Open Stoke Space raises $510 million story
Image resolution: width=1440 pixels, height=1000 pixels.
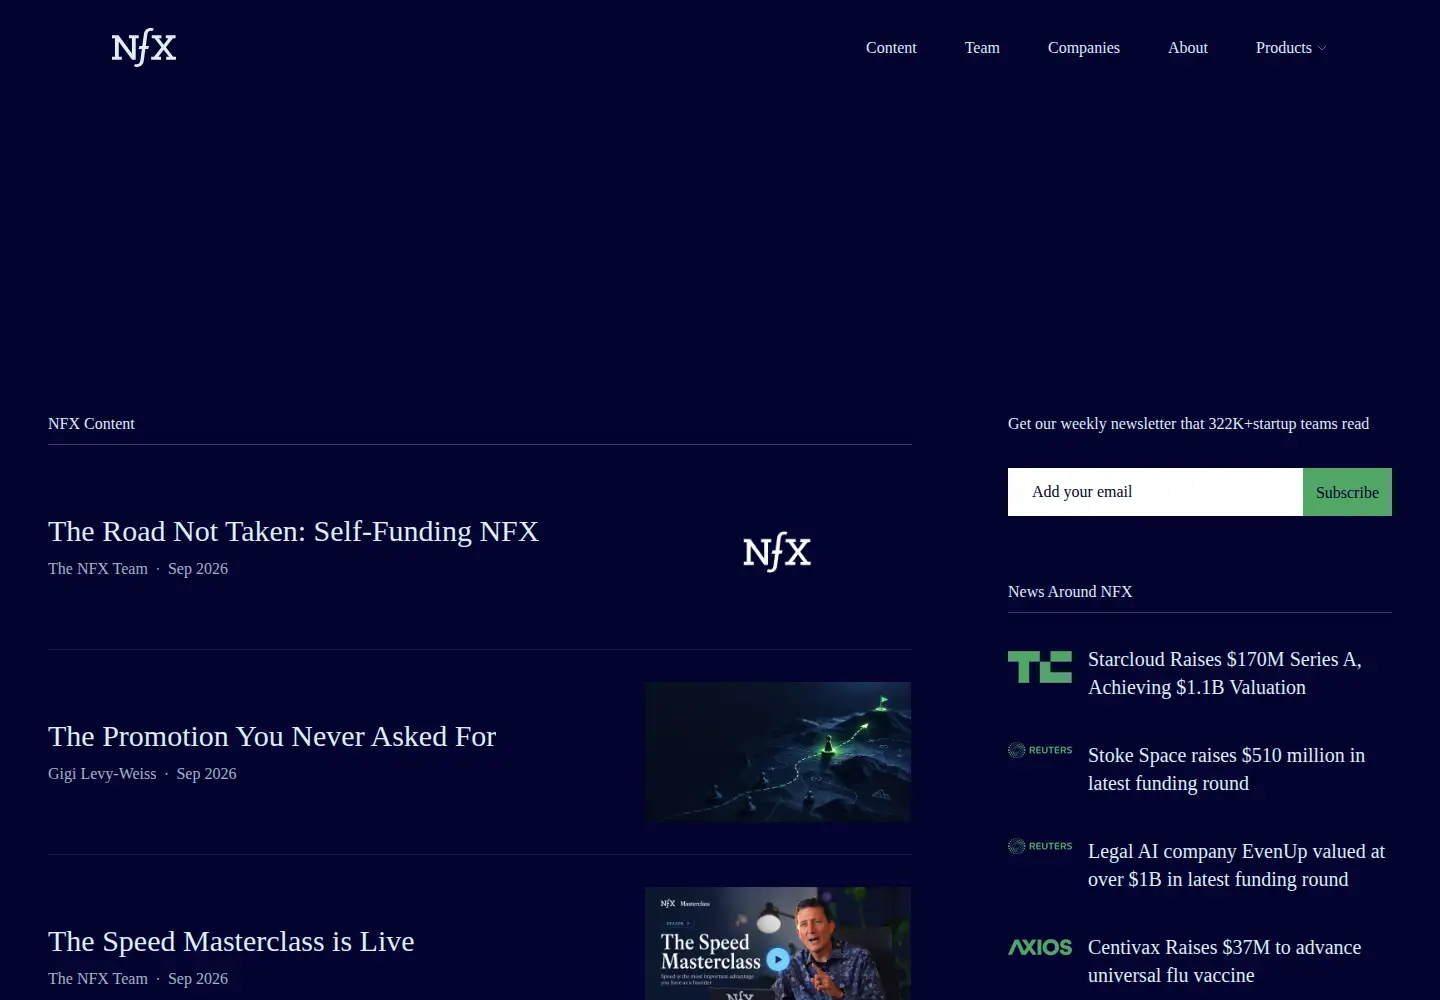[1226, 769]
